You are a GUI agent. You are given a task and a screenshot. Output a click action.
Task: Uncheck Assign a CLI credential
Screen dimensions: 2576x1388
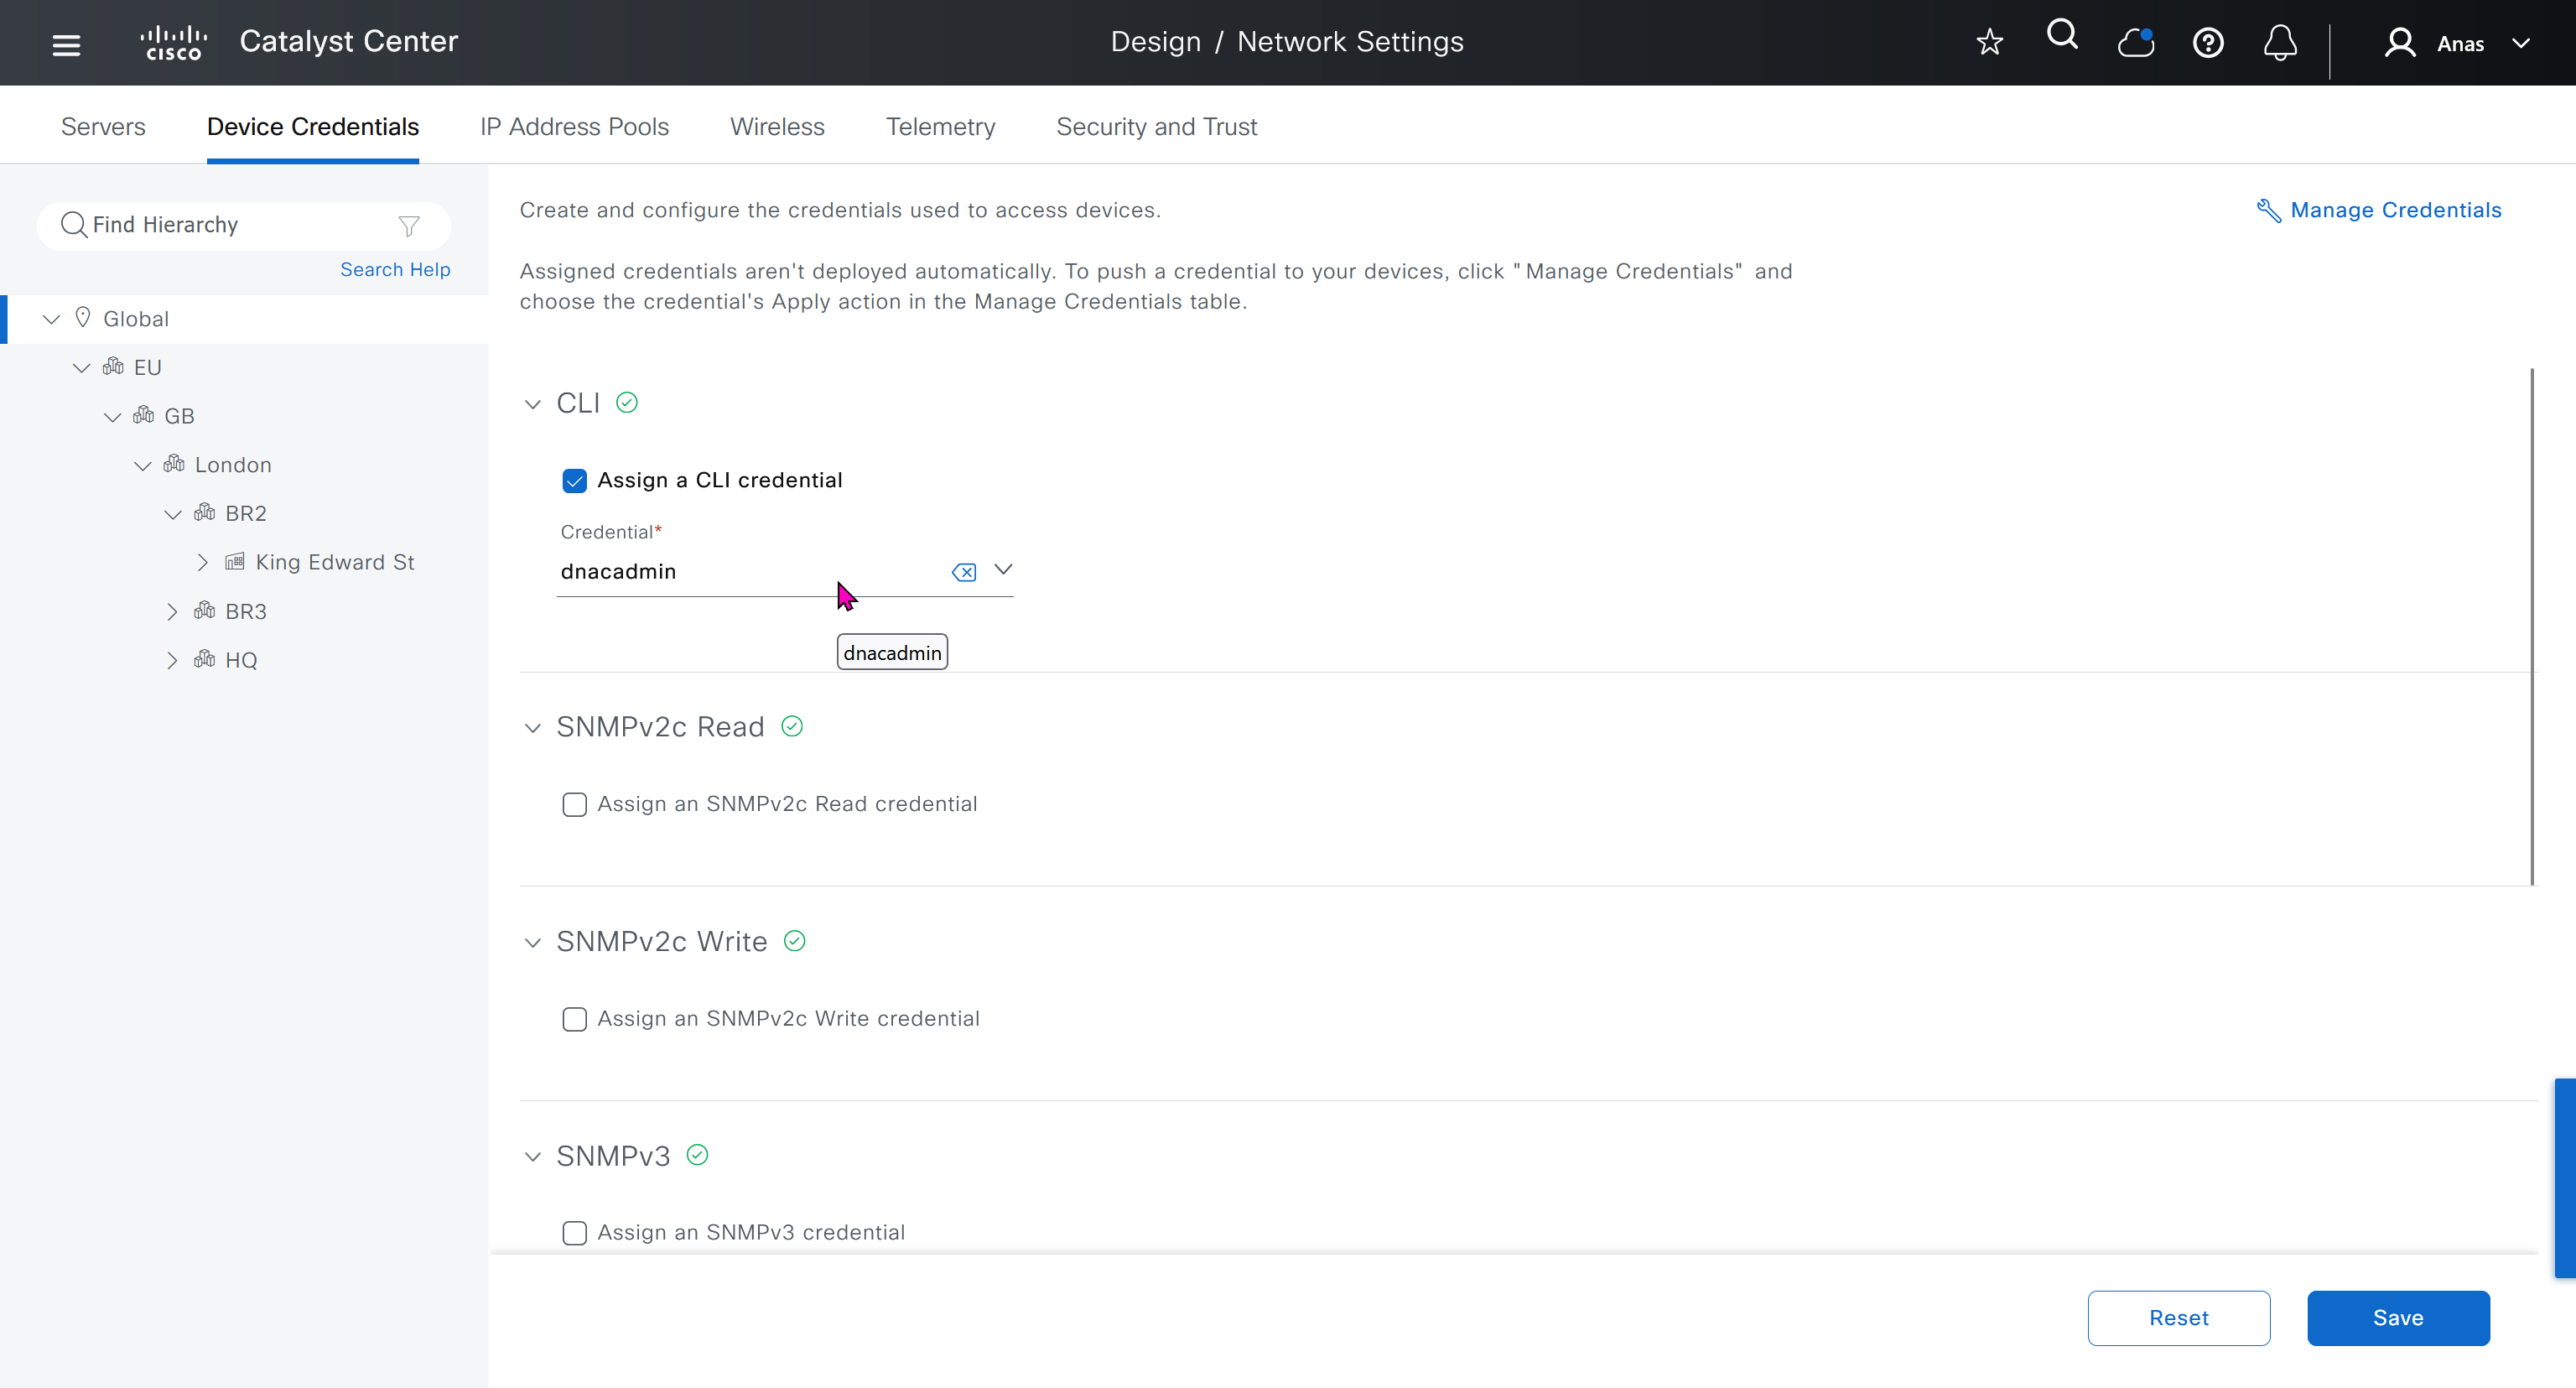[574, 481]
